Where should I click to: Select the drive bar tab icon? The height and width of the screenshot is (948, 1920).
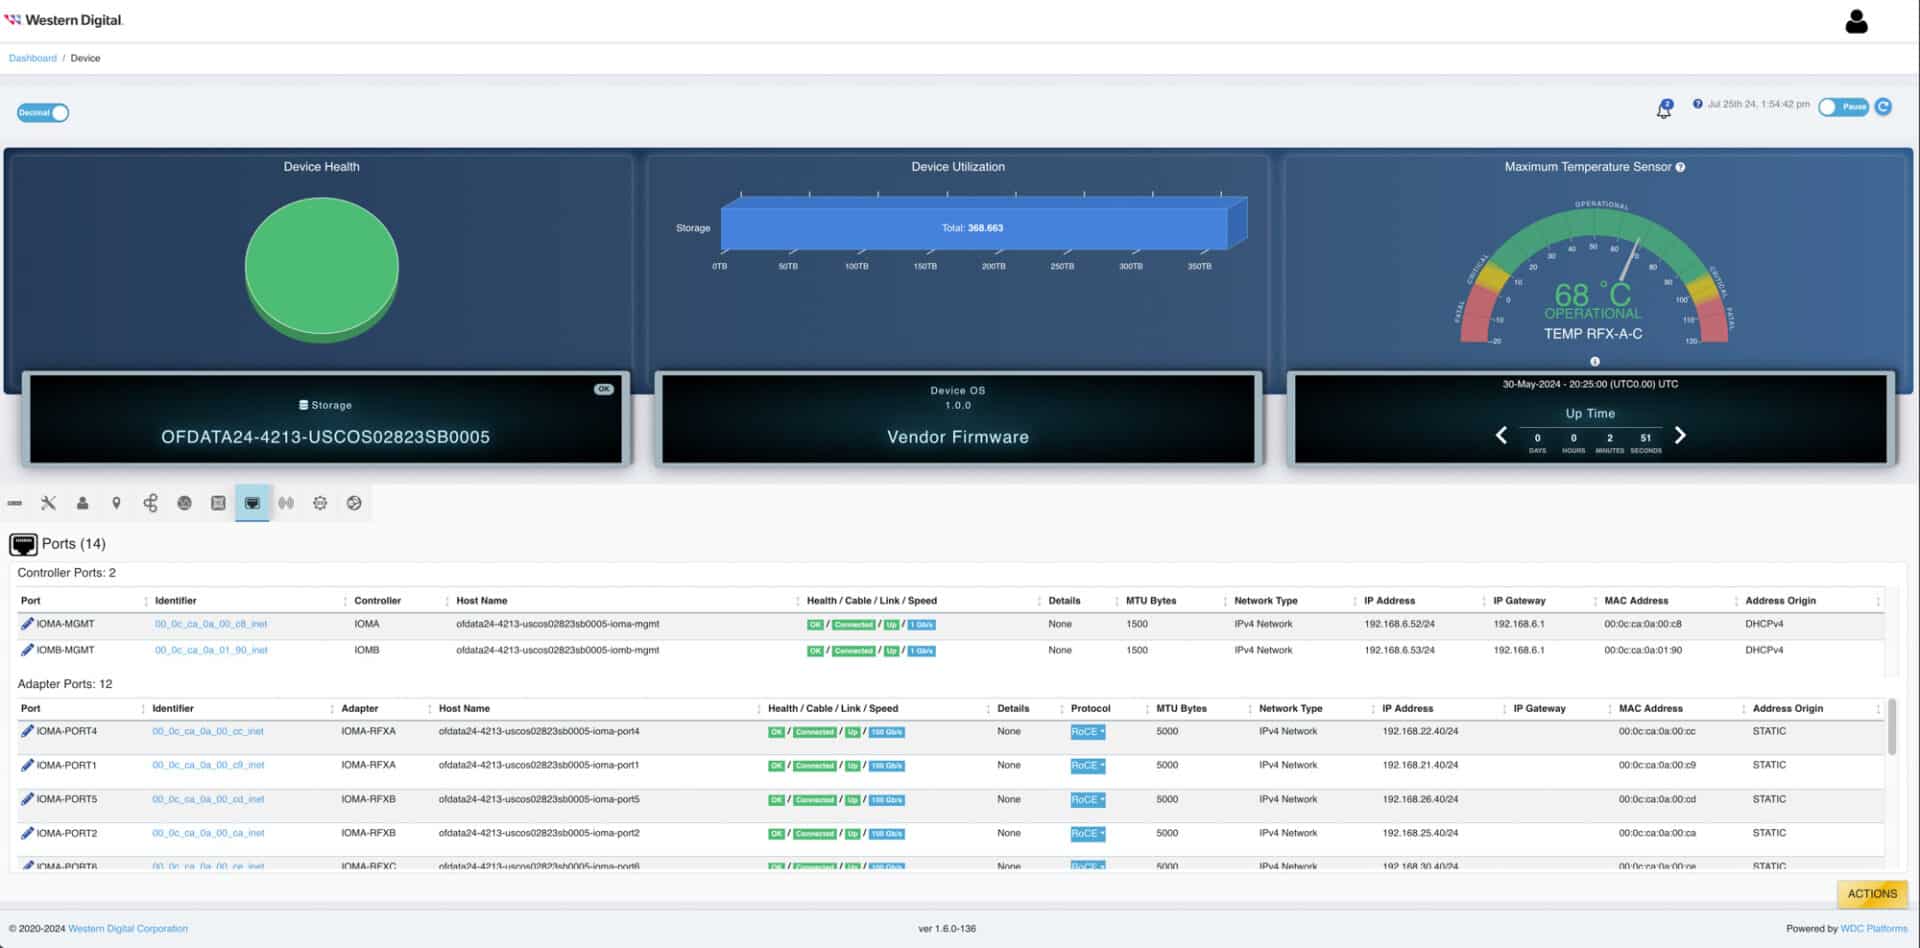point(15,503)
